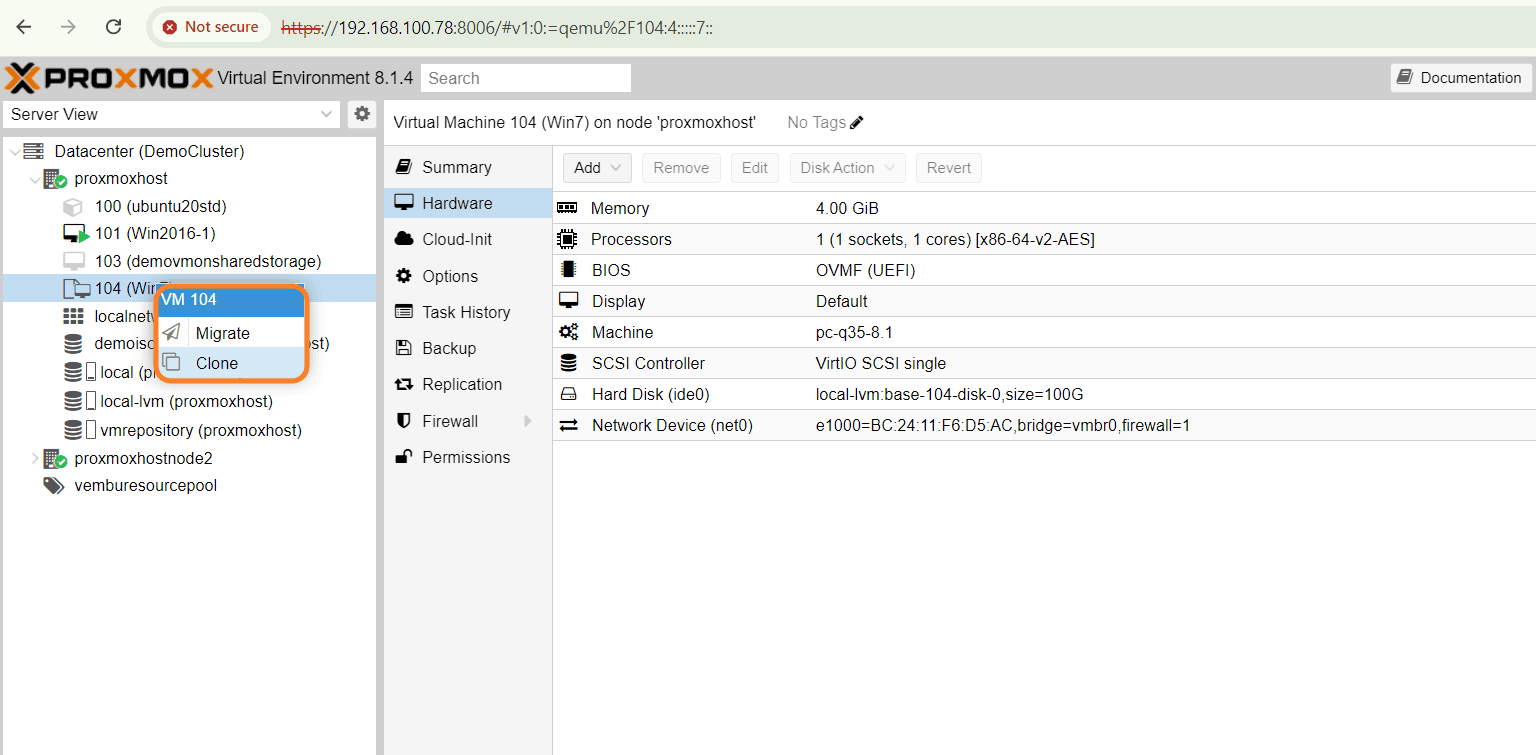Click the proxmoxhostnode2 node icon
Image resolution: width=1536 pixels, height=755 pixels.
(x=54, y=459)
